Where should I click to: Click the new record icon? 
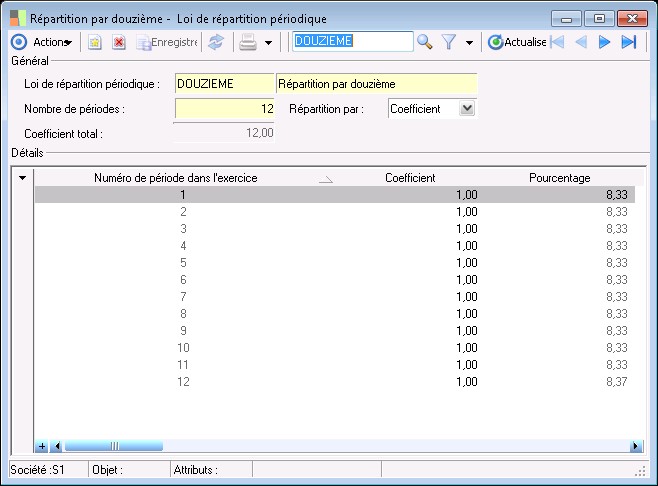(94, 42)
